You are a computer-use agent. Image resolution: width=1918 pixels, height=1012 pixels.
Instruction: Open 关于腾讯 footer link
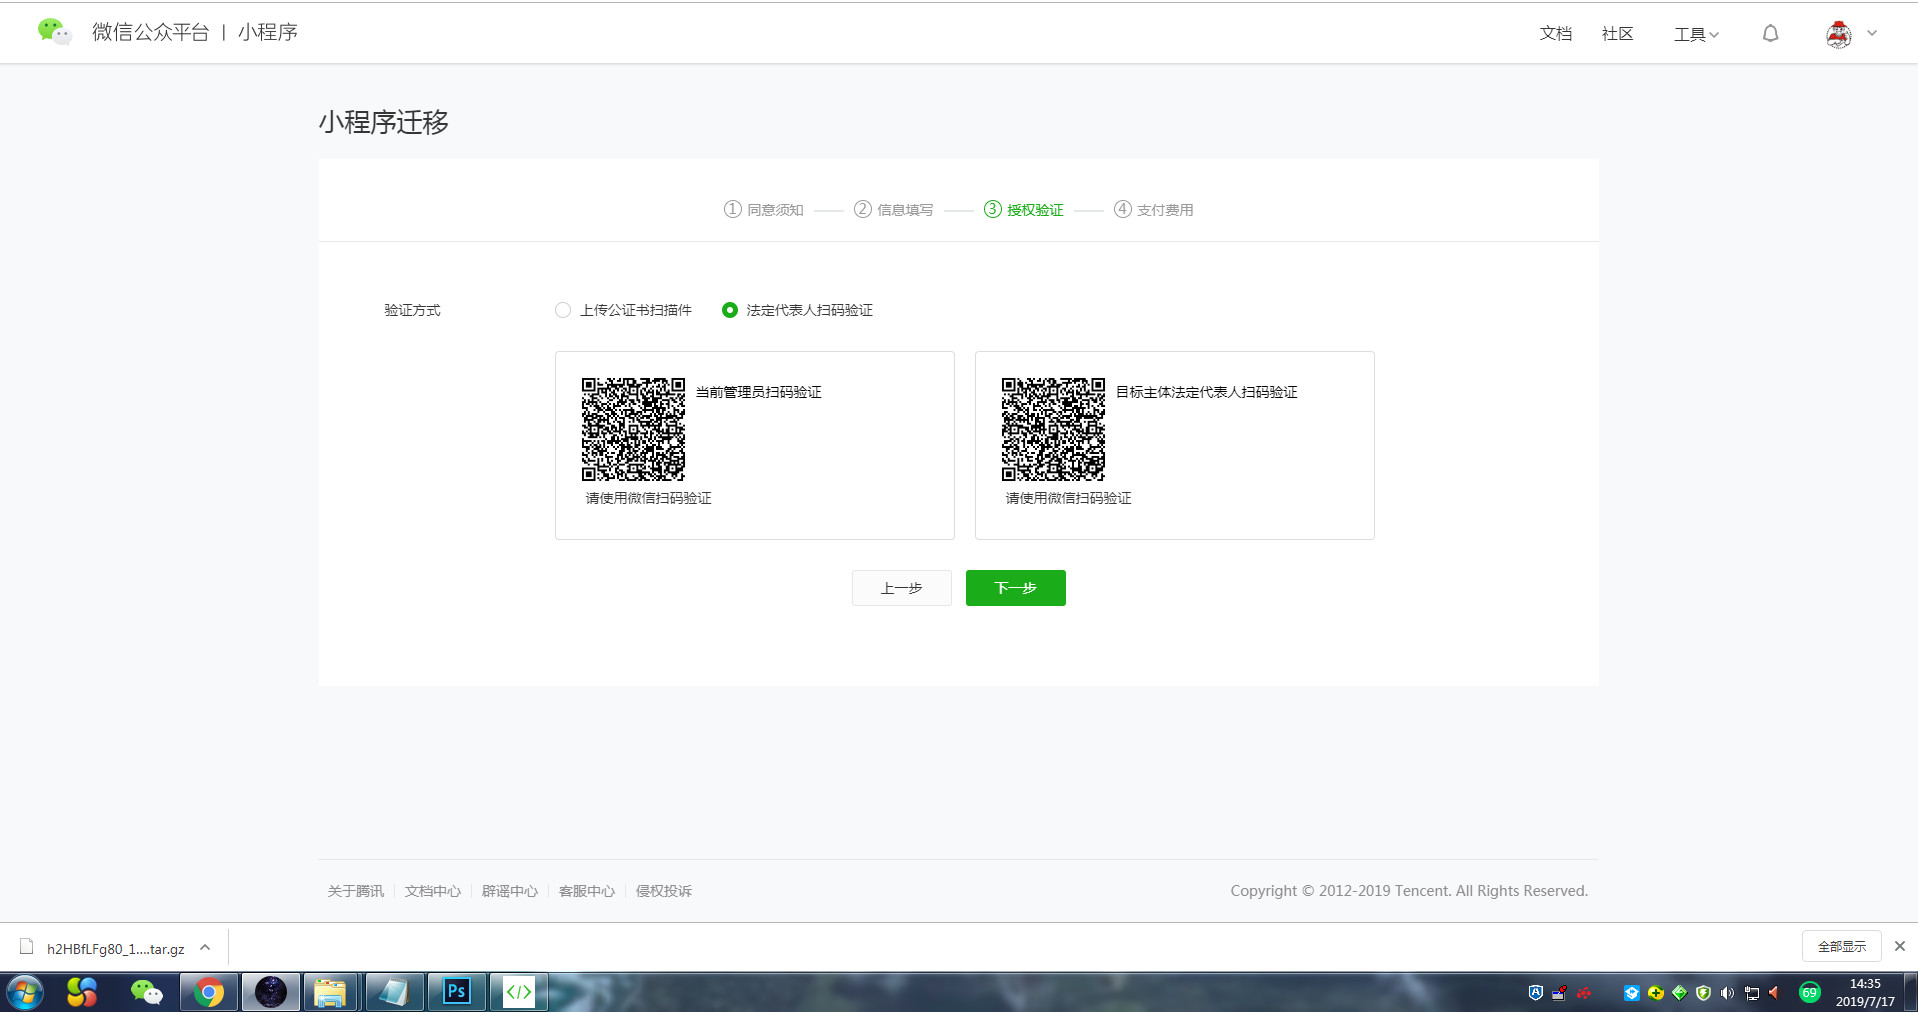pyautogui.click(x=355, y=891)
